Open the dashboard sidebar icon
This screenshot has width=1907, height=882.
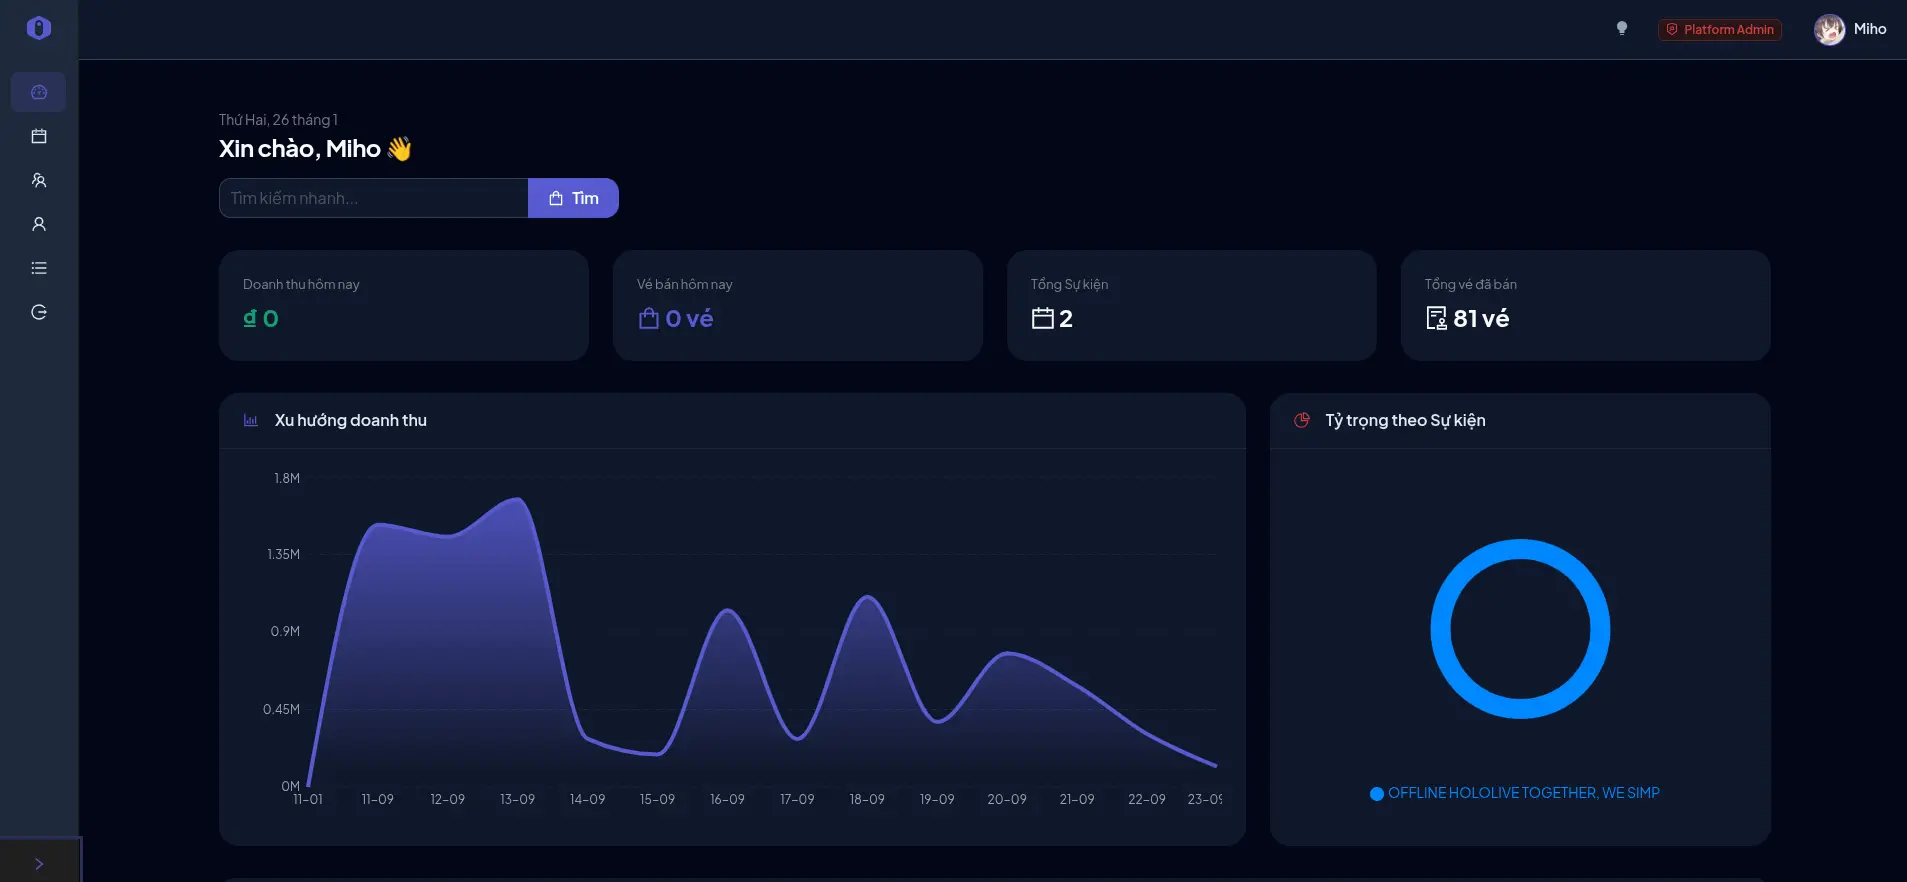click(39, 92)
